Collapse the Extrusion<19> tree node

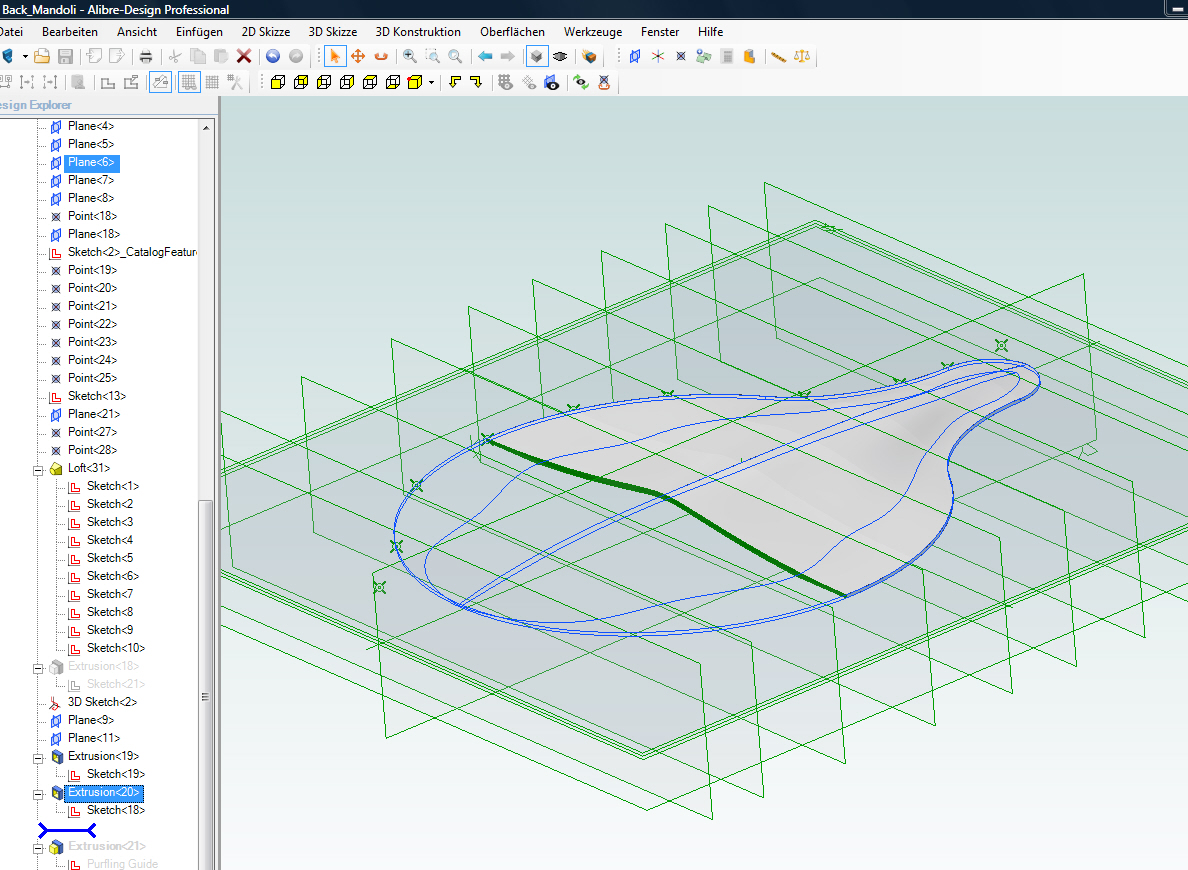click(x=38, y=758)
